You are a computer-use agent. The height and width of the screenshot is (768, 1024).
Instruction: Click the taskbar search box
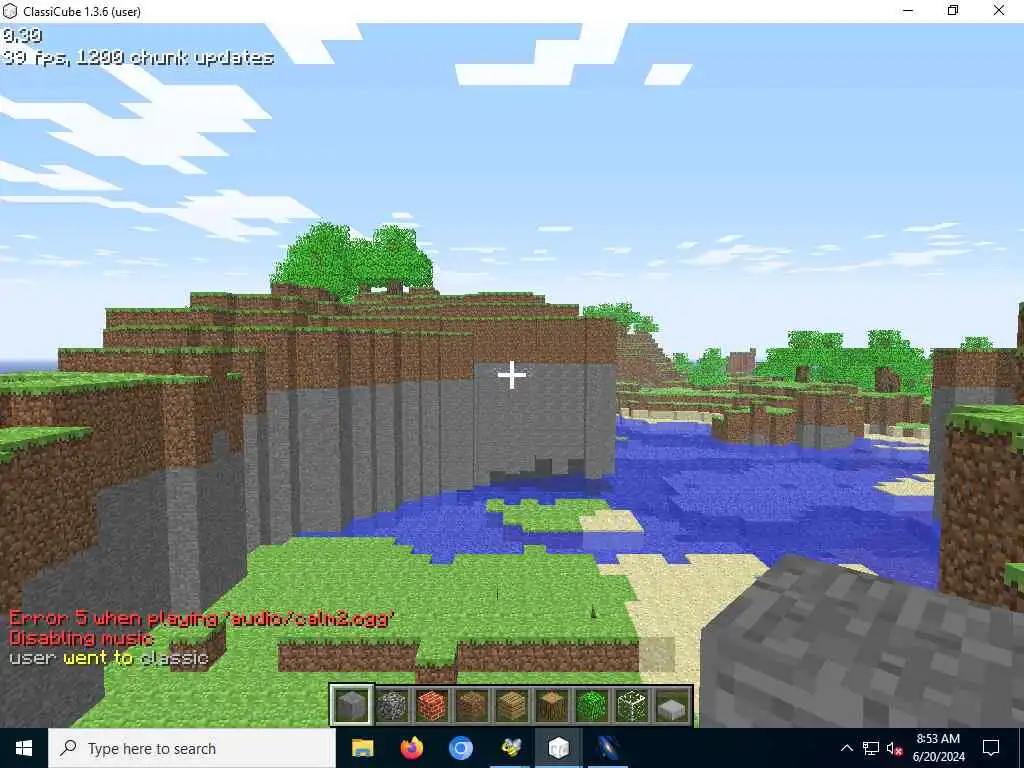(192, 748)
